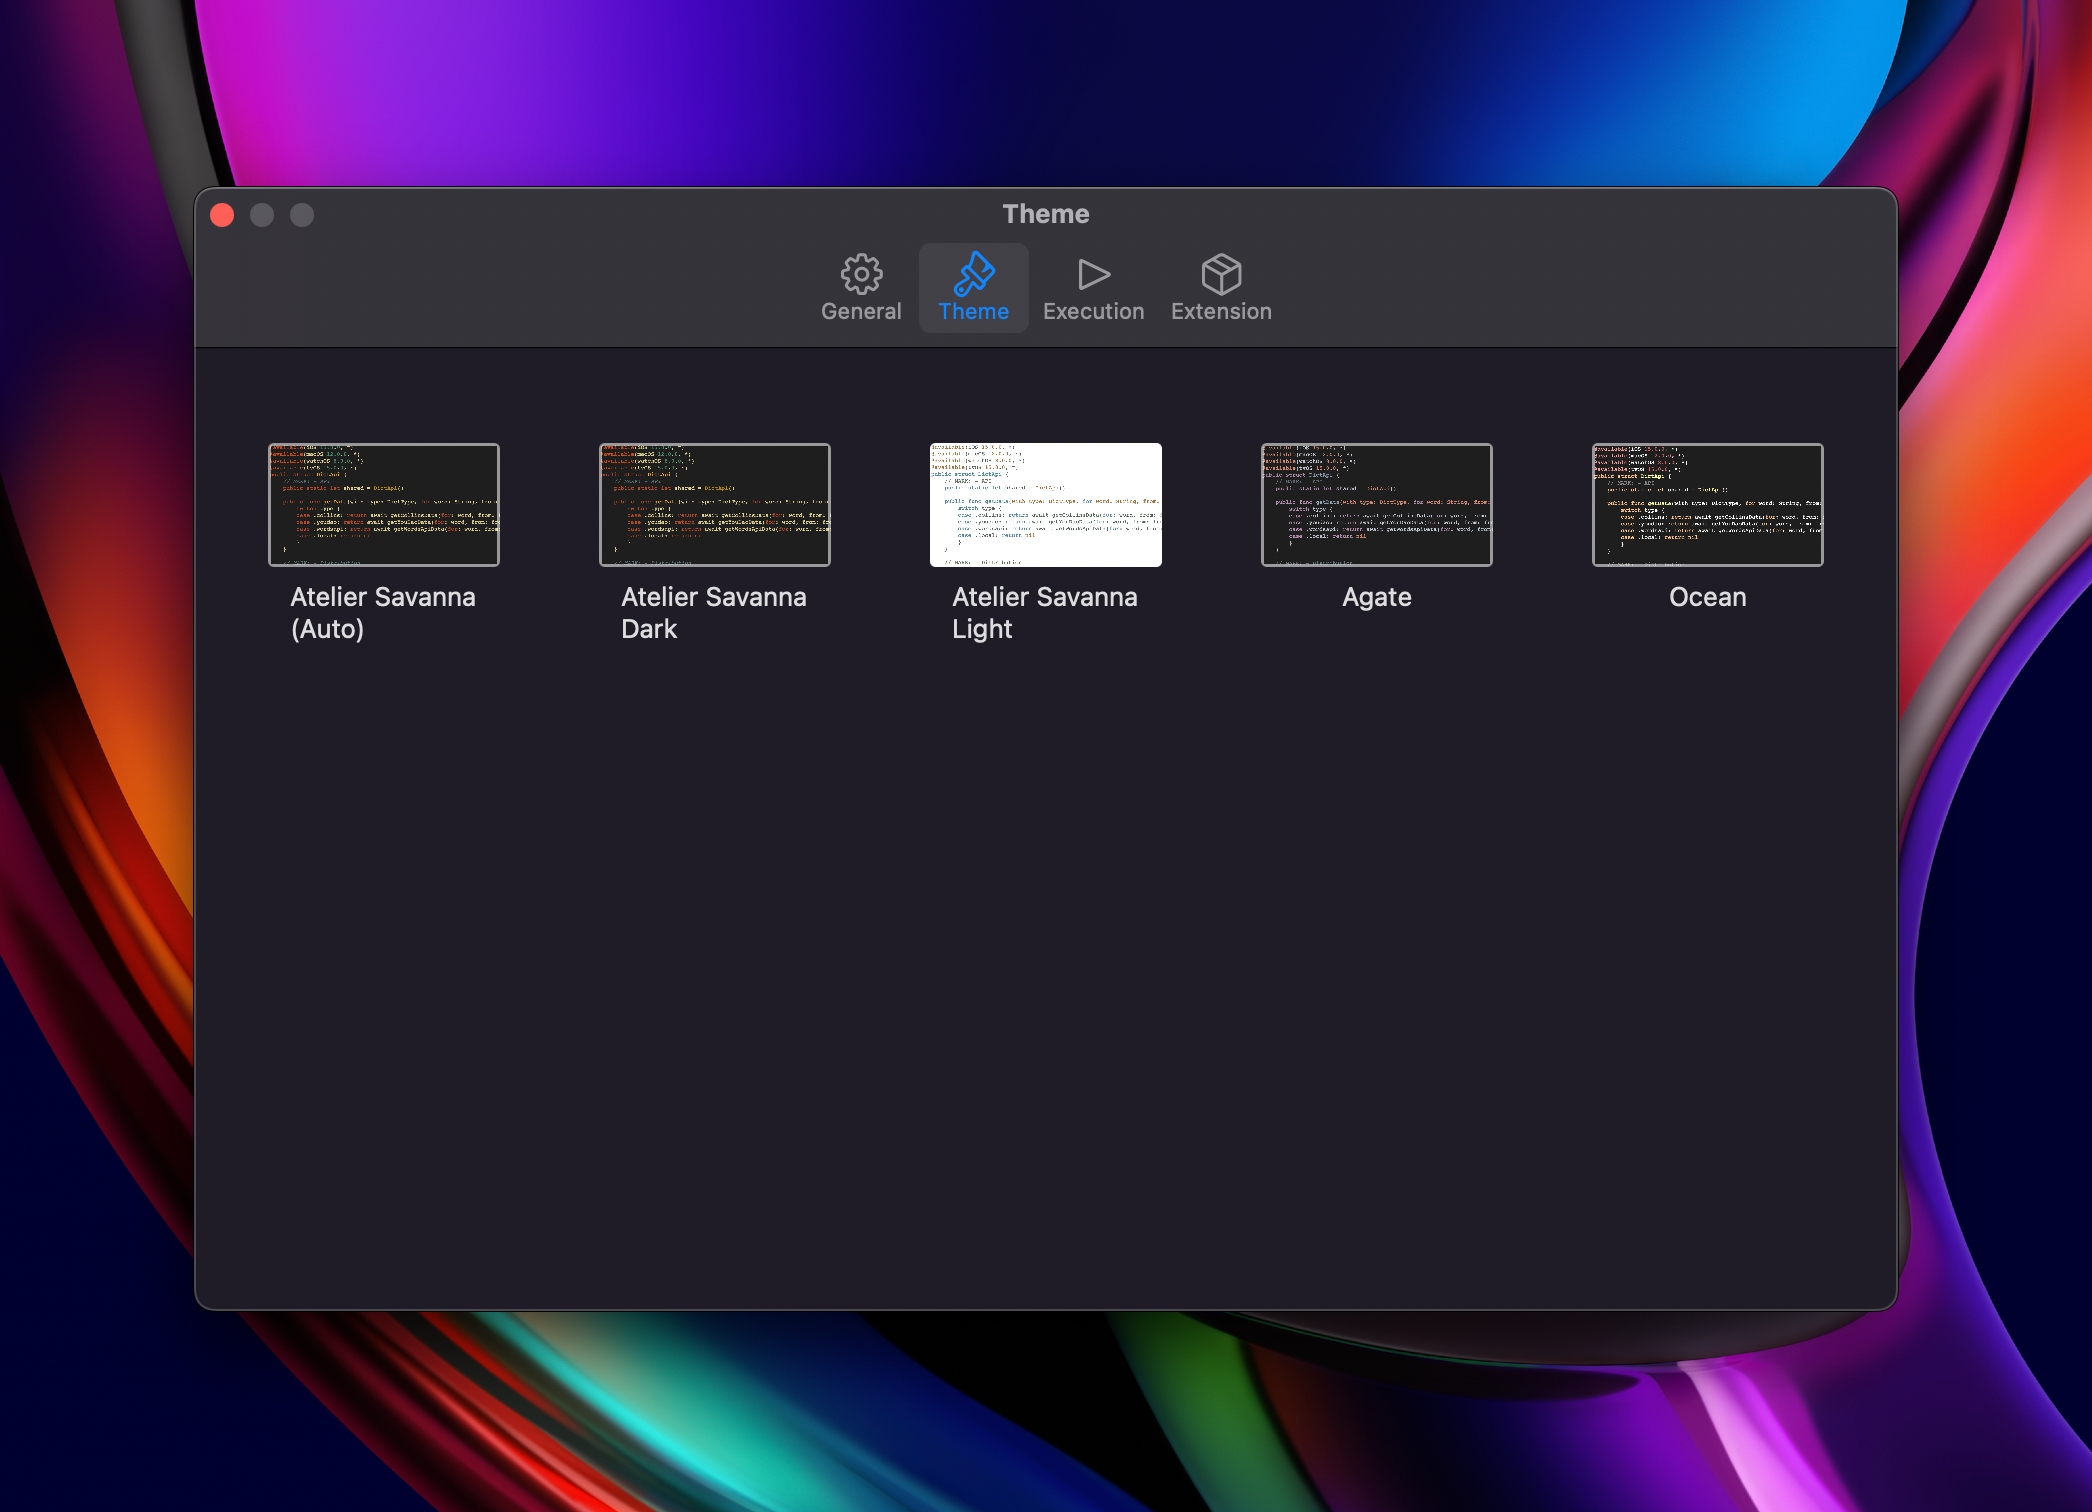Close the Theme preferences window
This screenshot has height=1512, width=2092.
[223, 215]
